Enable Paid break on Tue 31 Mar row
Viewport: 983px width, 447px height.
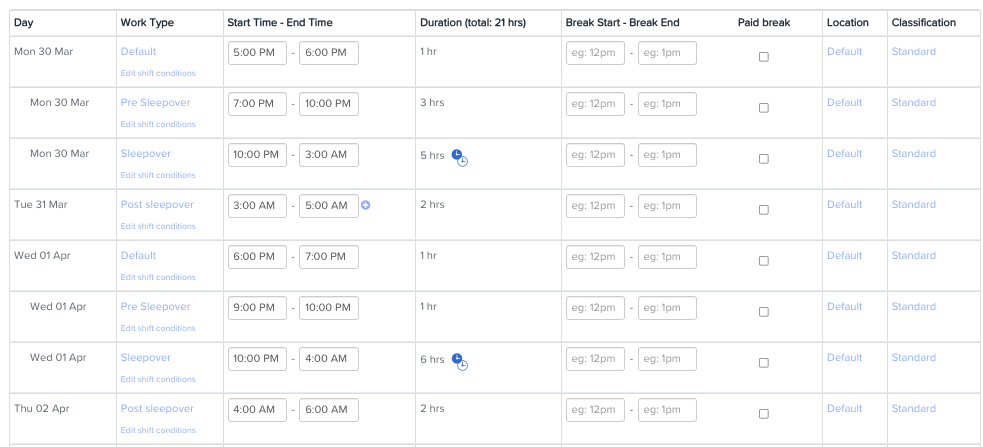(x=764, y=210)
